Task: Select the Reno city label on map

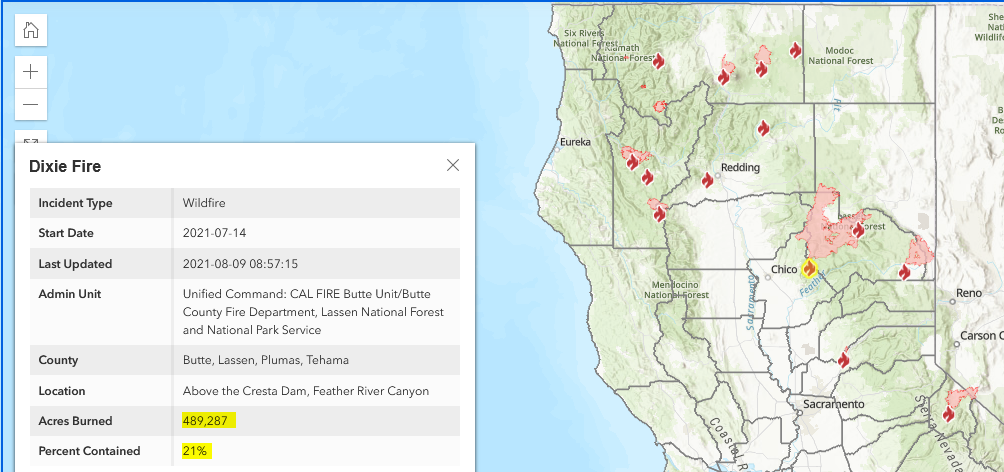Action: point(968,293)
